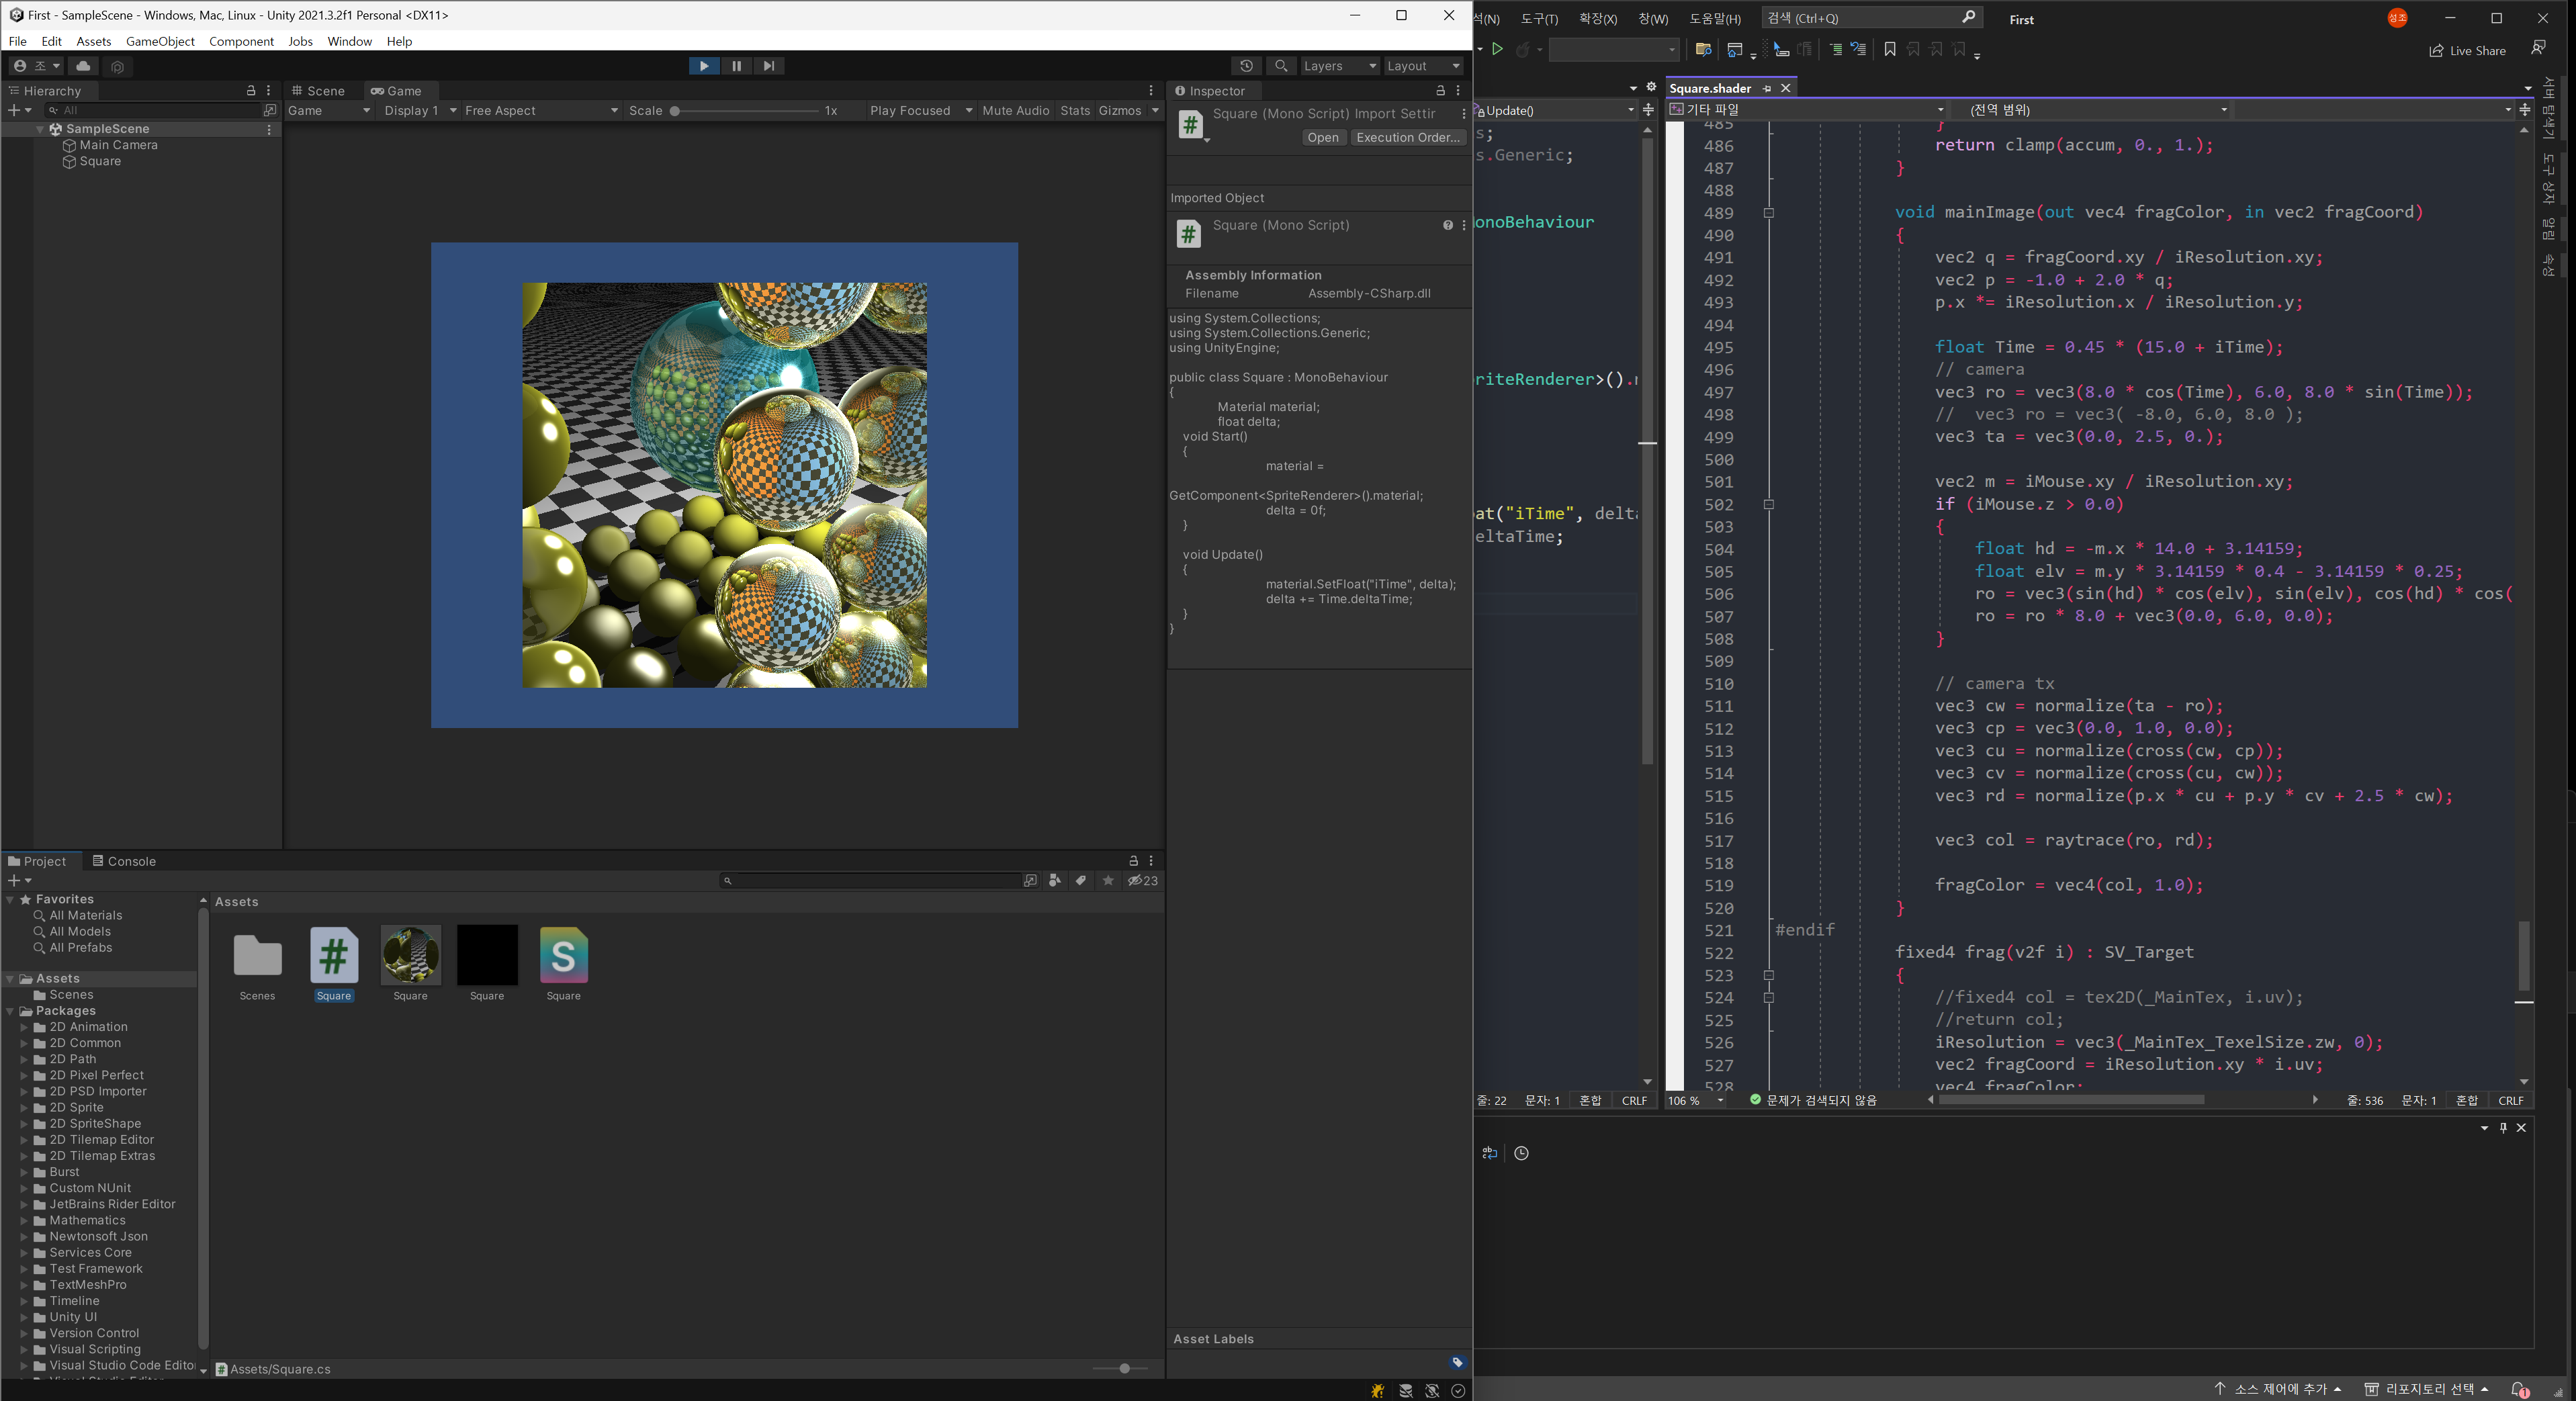Click Live Share in Visual Studio
The width and height of the screenshot is (2576, 1401).
2467,51
